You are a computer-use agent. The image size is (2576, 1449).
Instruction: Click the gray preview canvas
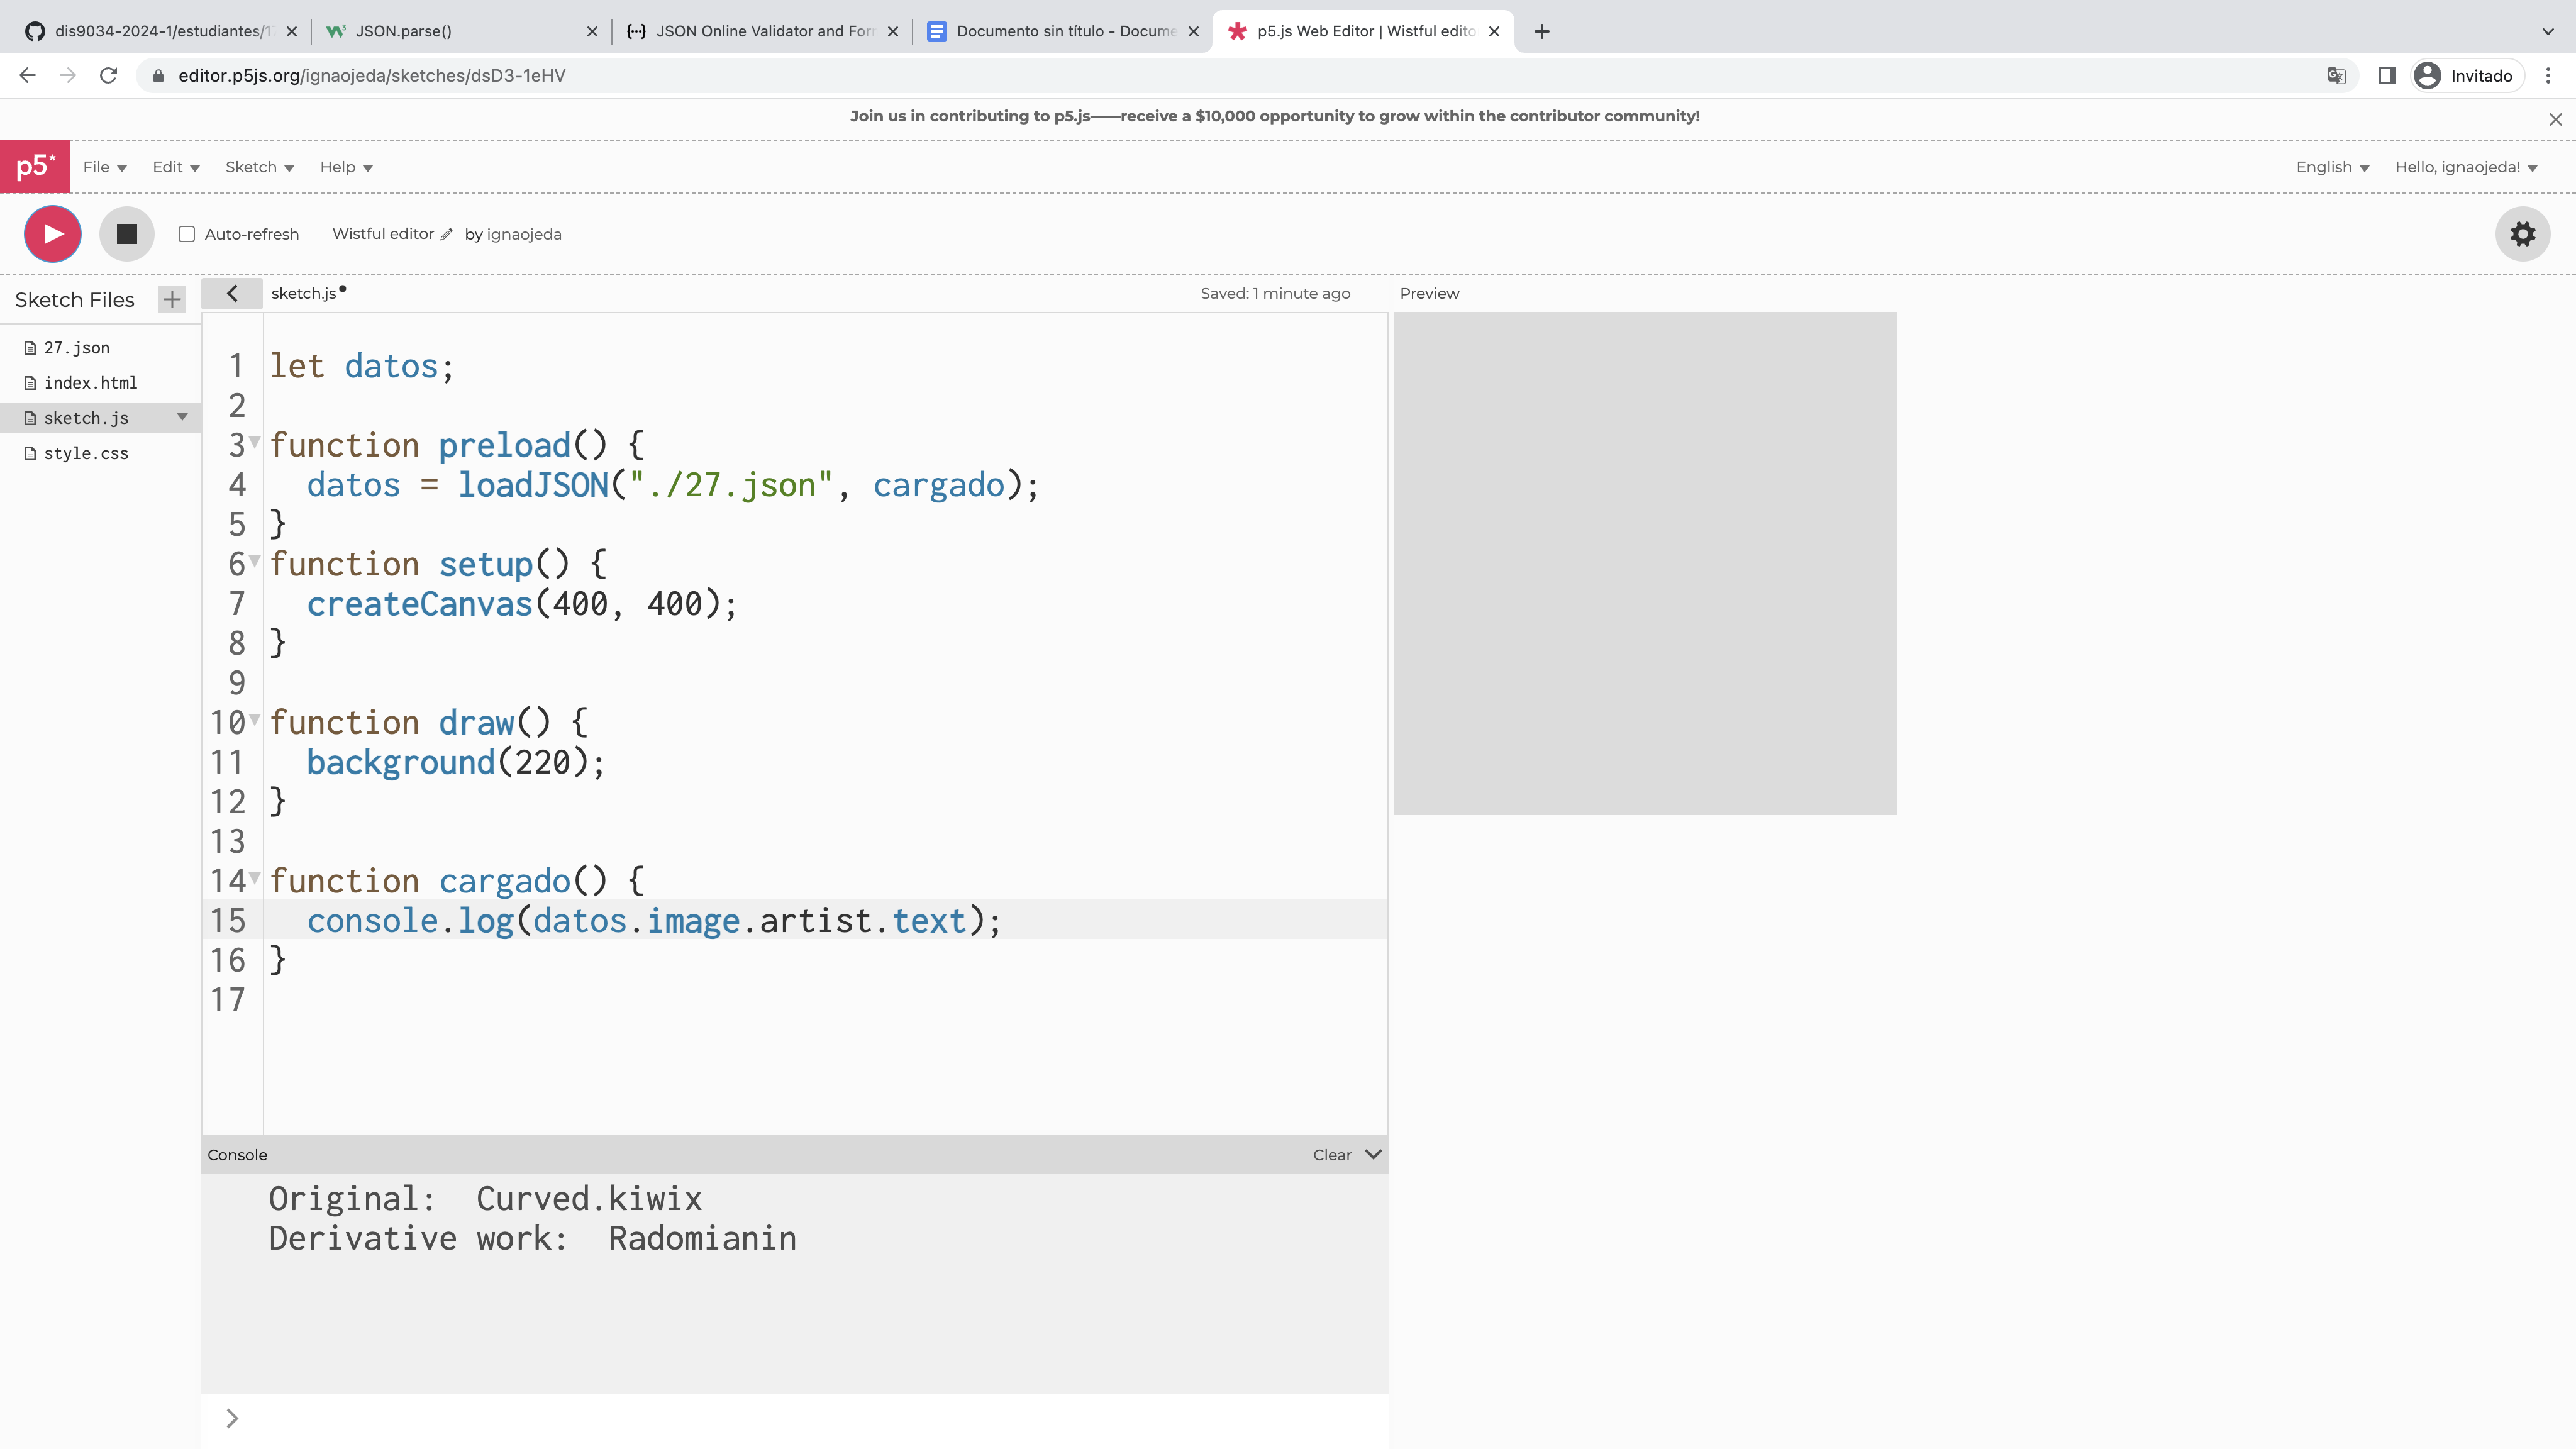(1645, 563)
